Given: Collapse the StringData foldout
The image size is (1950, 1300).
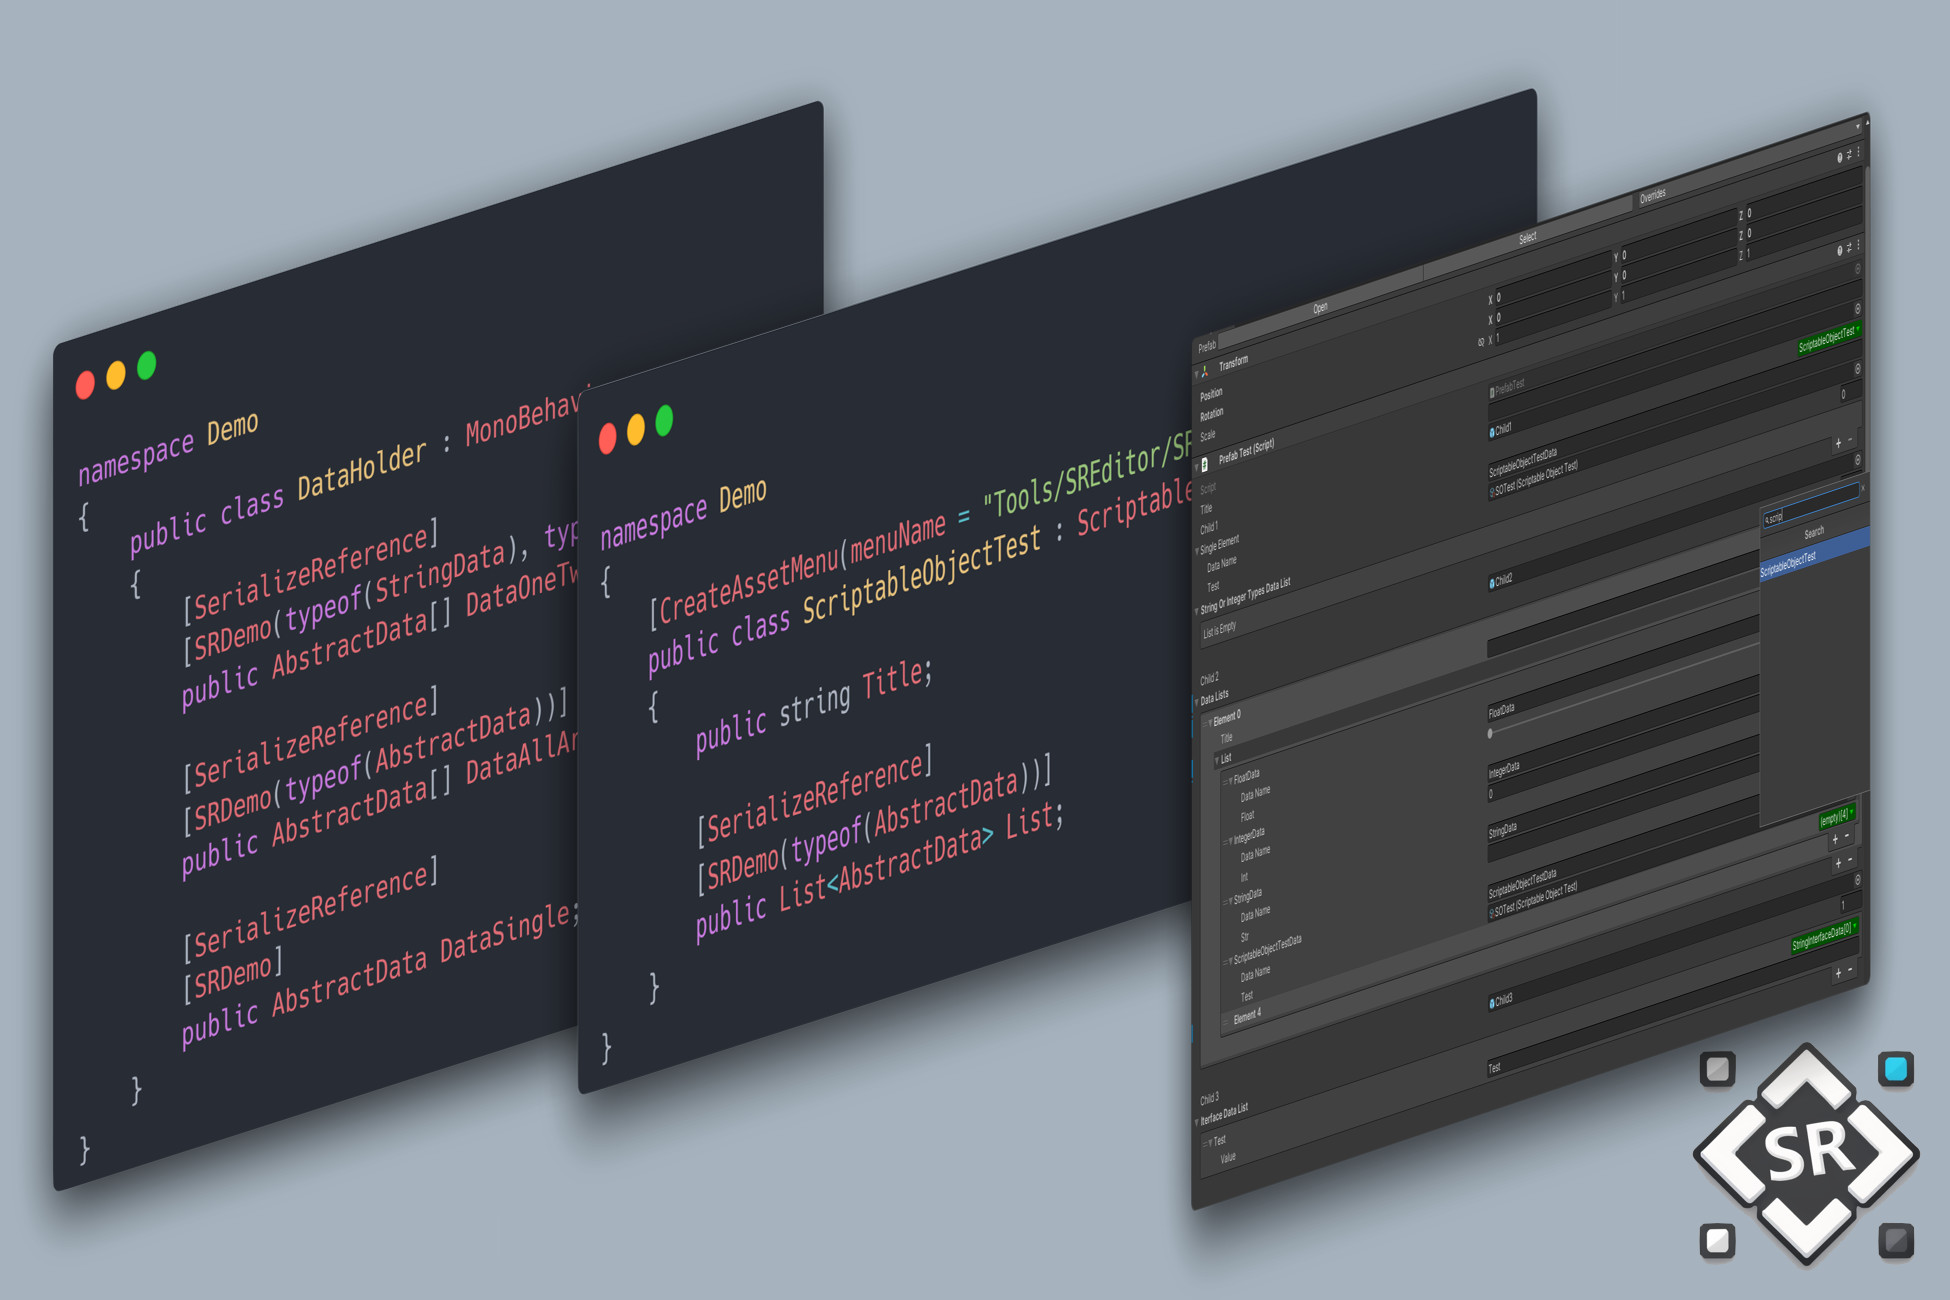Looking at the screenshot, I should (x=1231, y=900).
